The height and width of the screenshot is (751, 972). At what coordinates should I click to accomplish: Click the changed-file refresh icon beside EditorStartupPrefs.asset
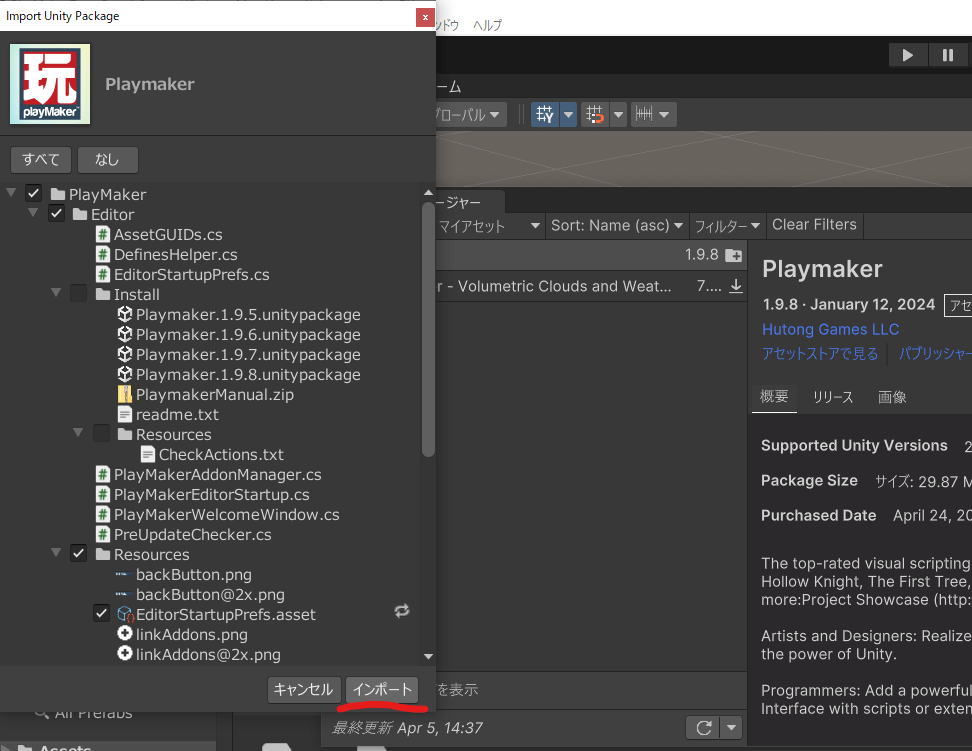tap(402, 611)
